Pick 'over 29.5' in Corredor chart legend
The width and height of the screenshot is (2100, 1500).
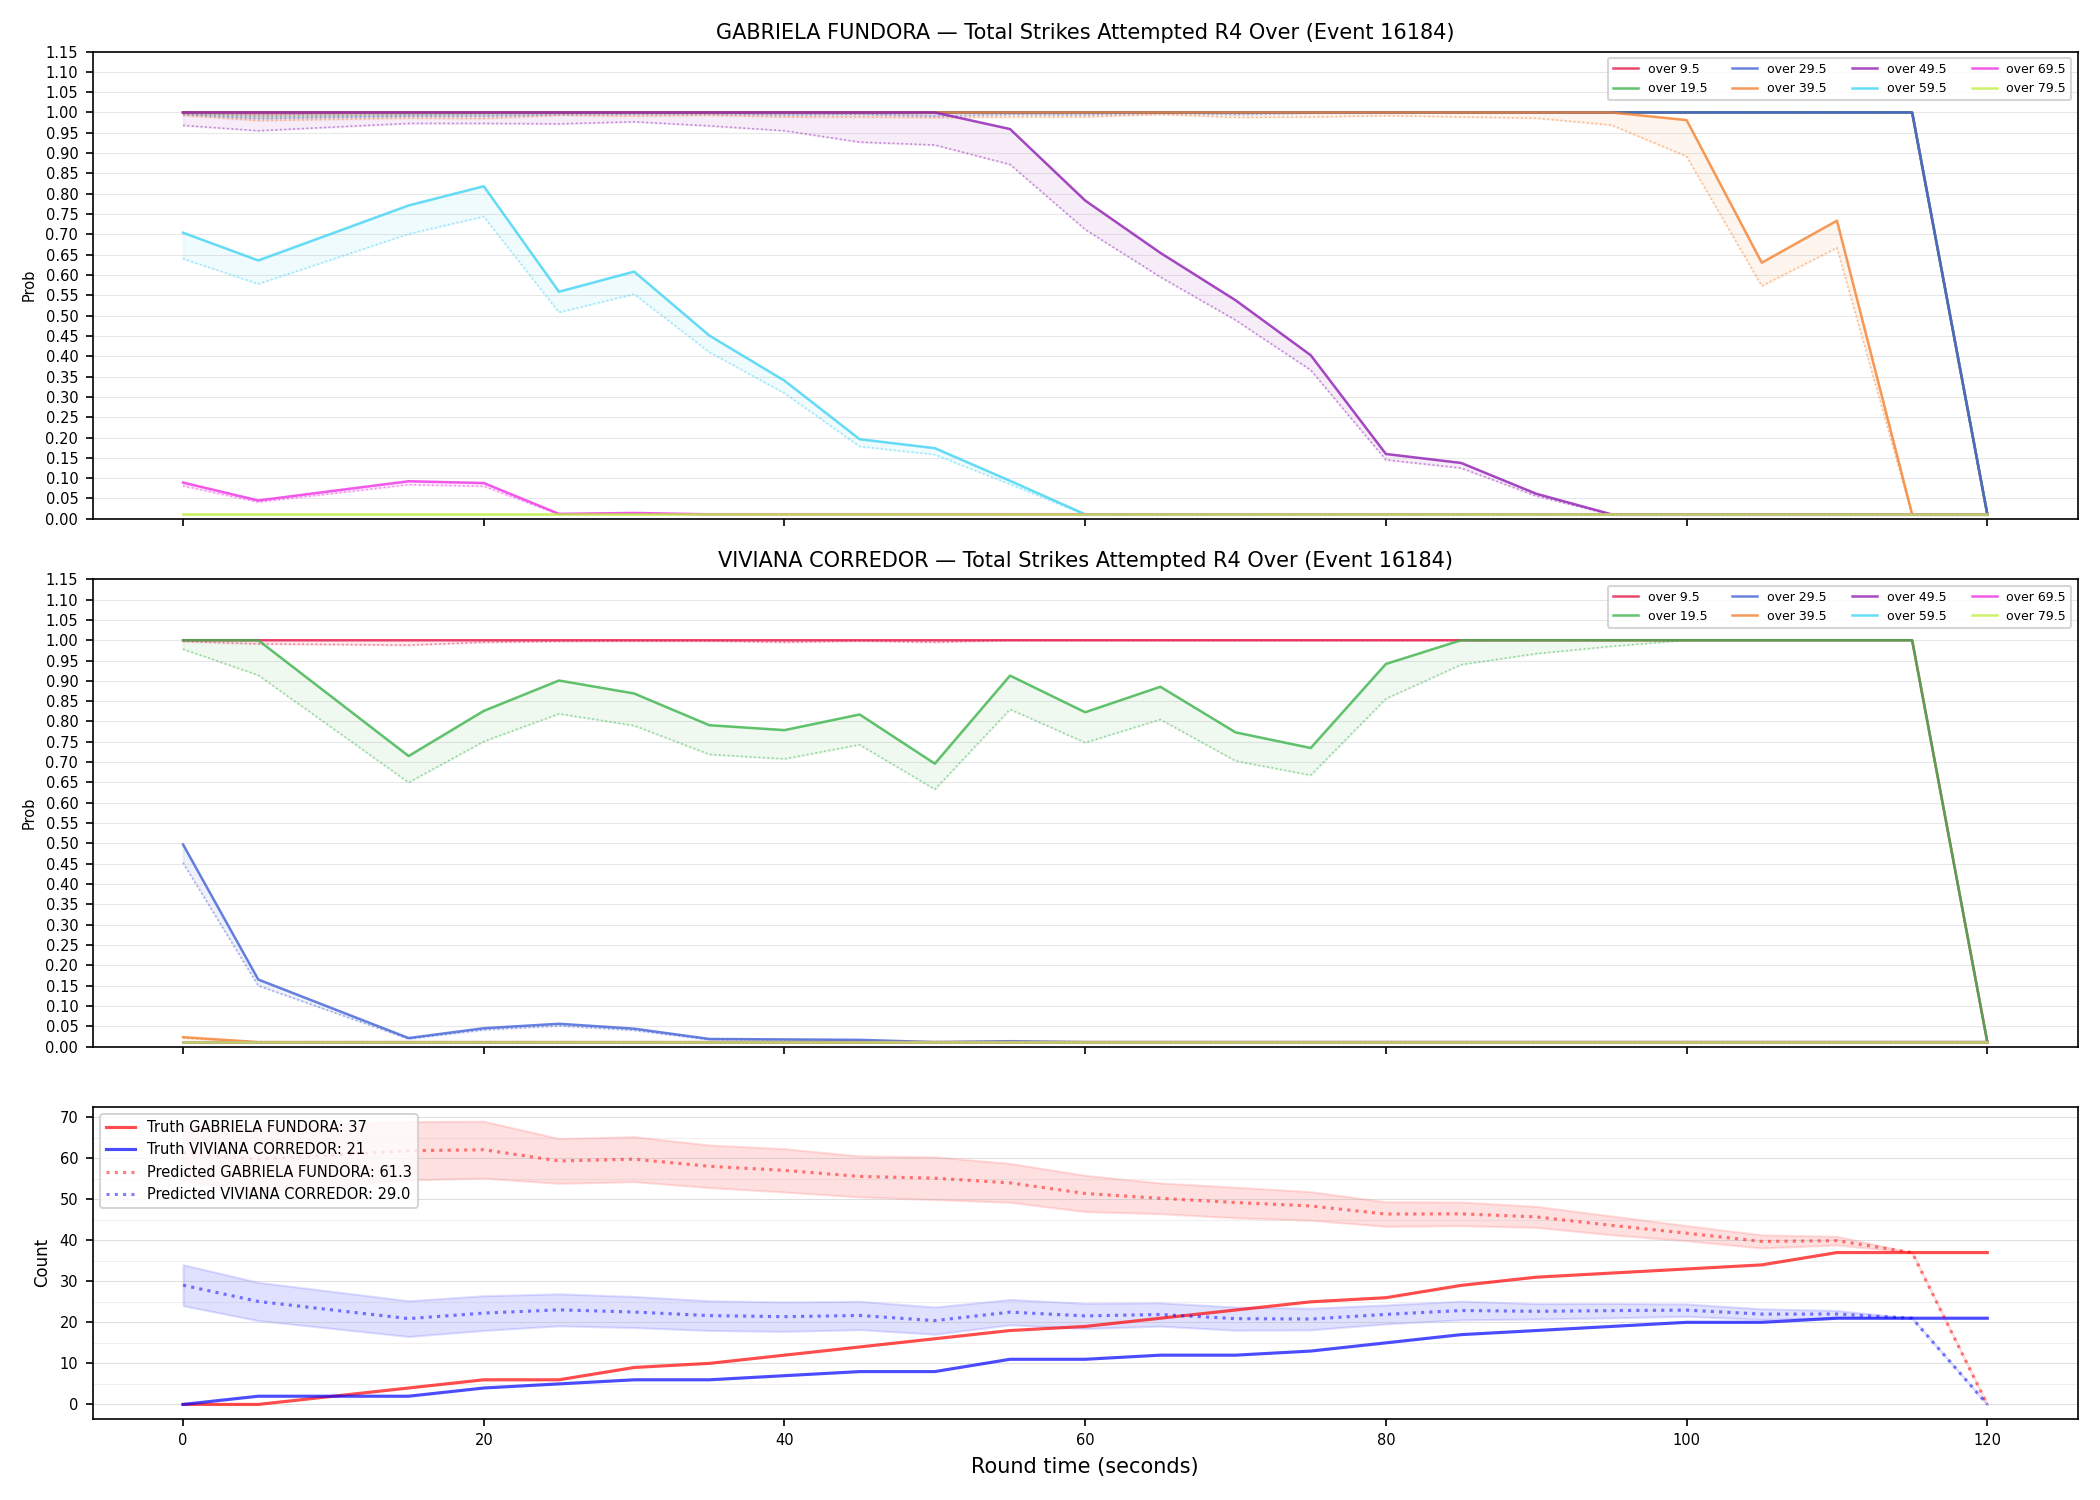click(x=1779, y=597)
